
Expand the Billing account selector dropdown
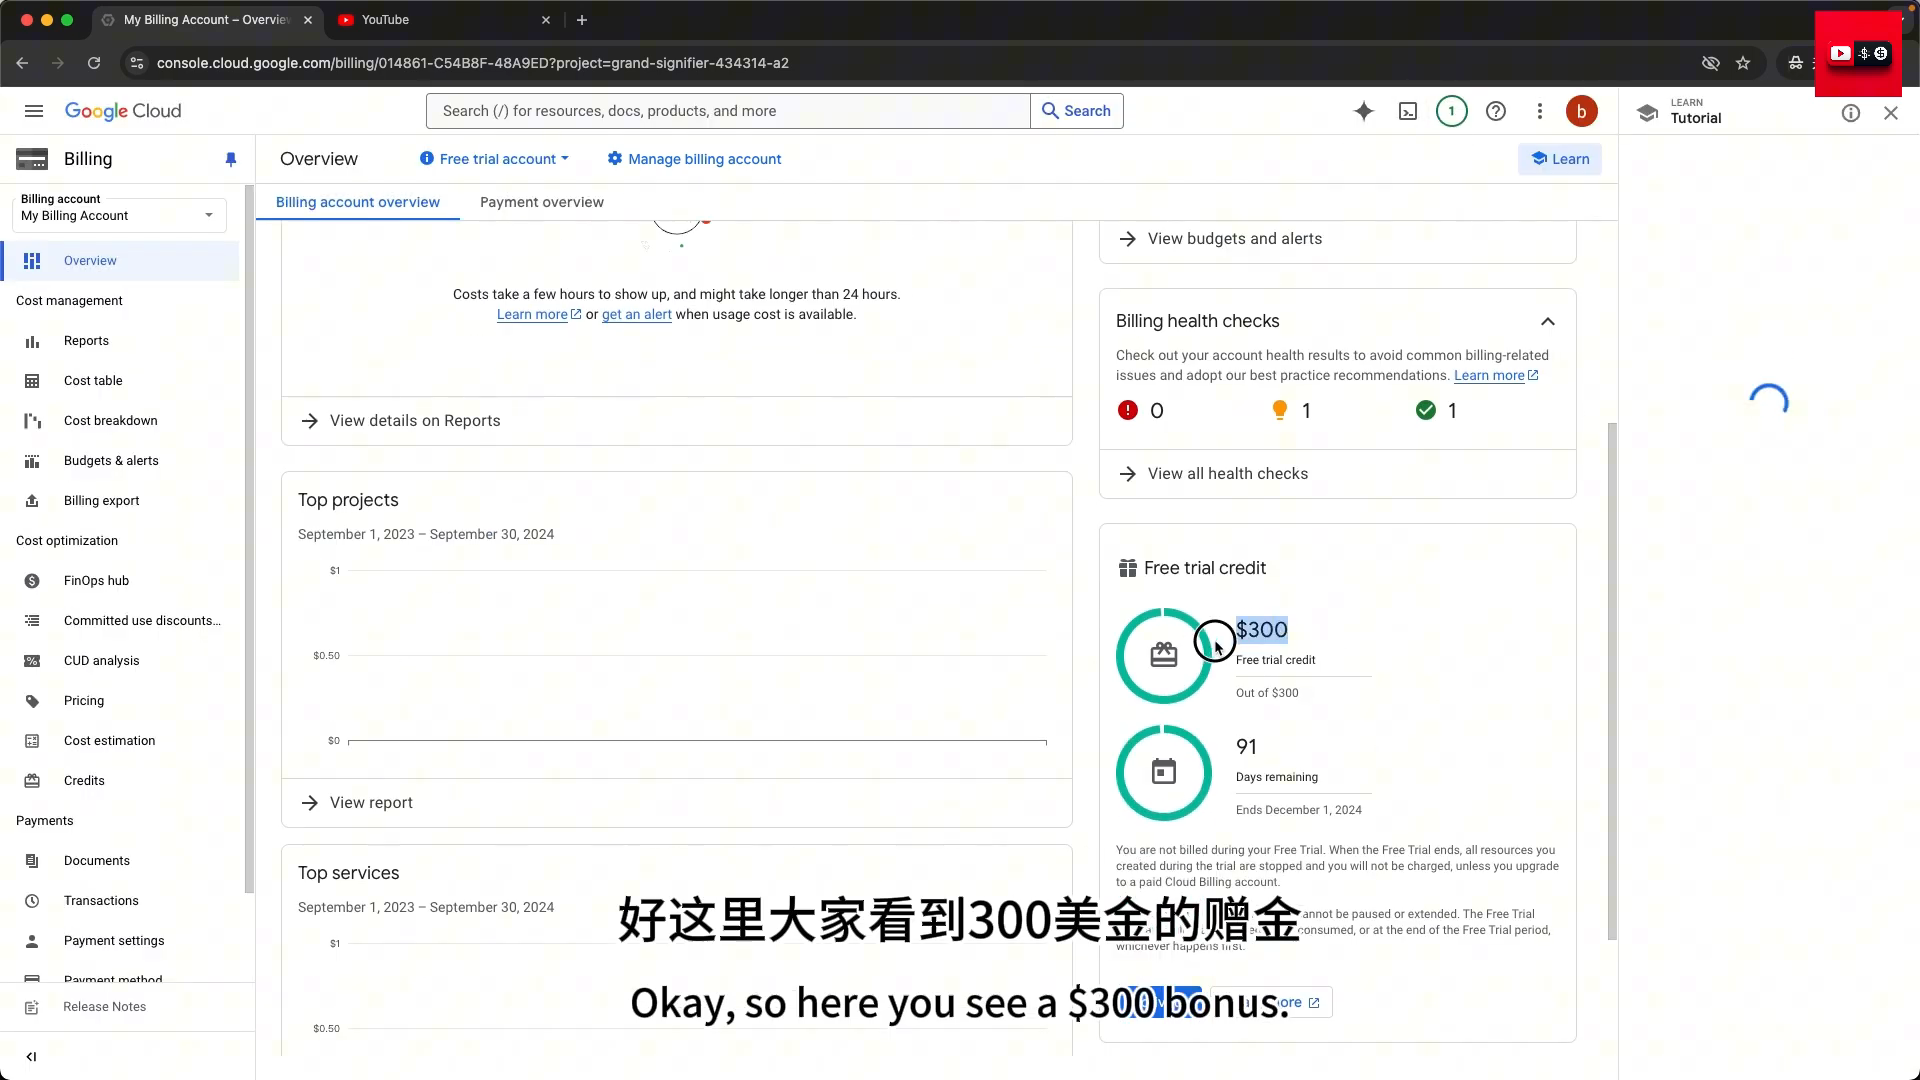coord(119,215)
